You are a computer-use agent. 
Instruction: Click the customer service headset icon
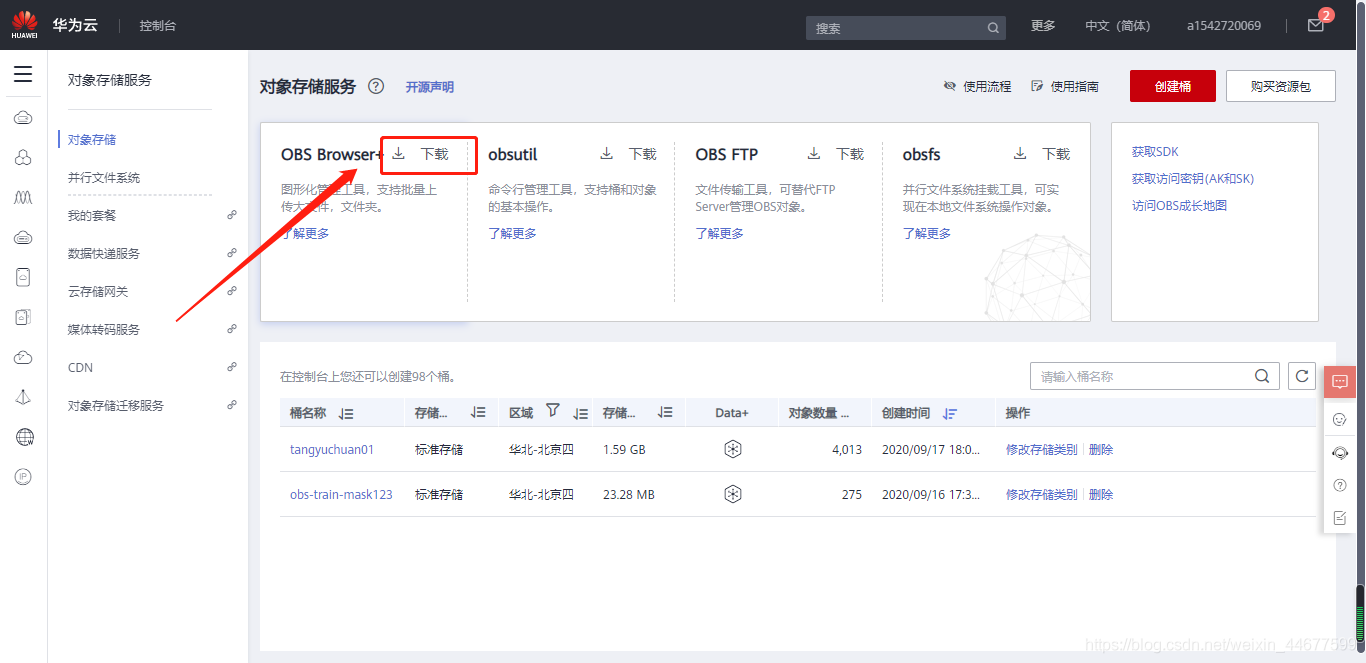[1340, 453]
